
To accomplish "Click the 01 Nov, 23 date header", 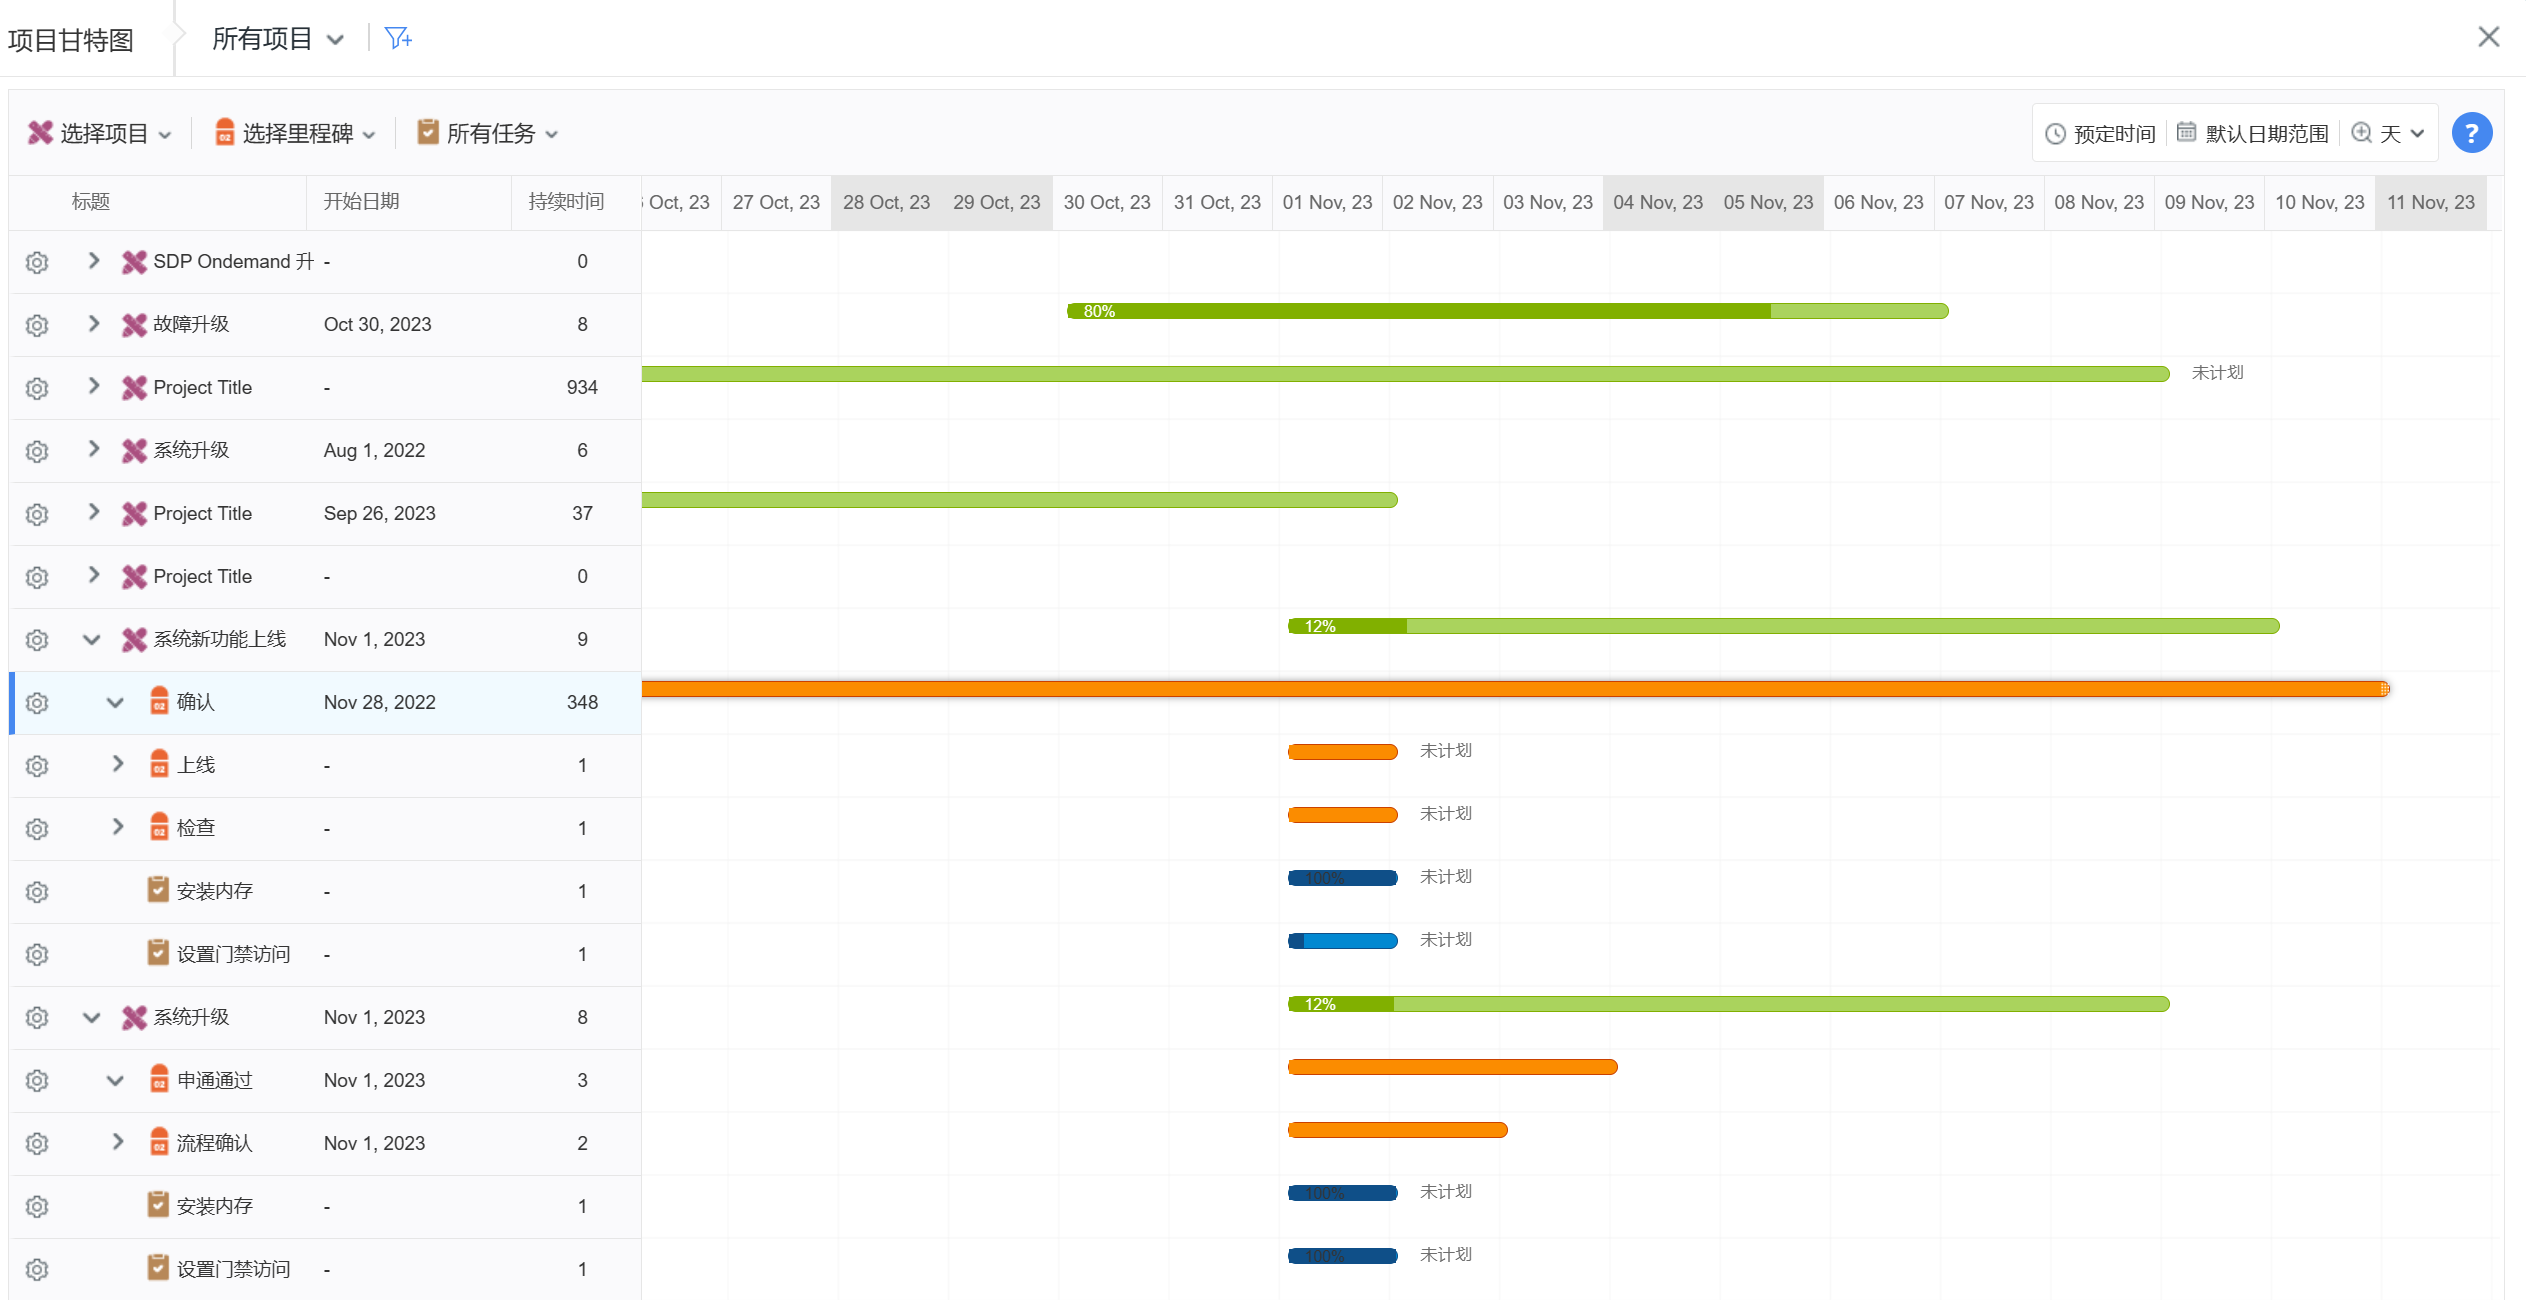I will (1327, 202).
